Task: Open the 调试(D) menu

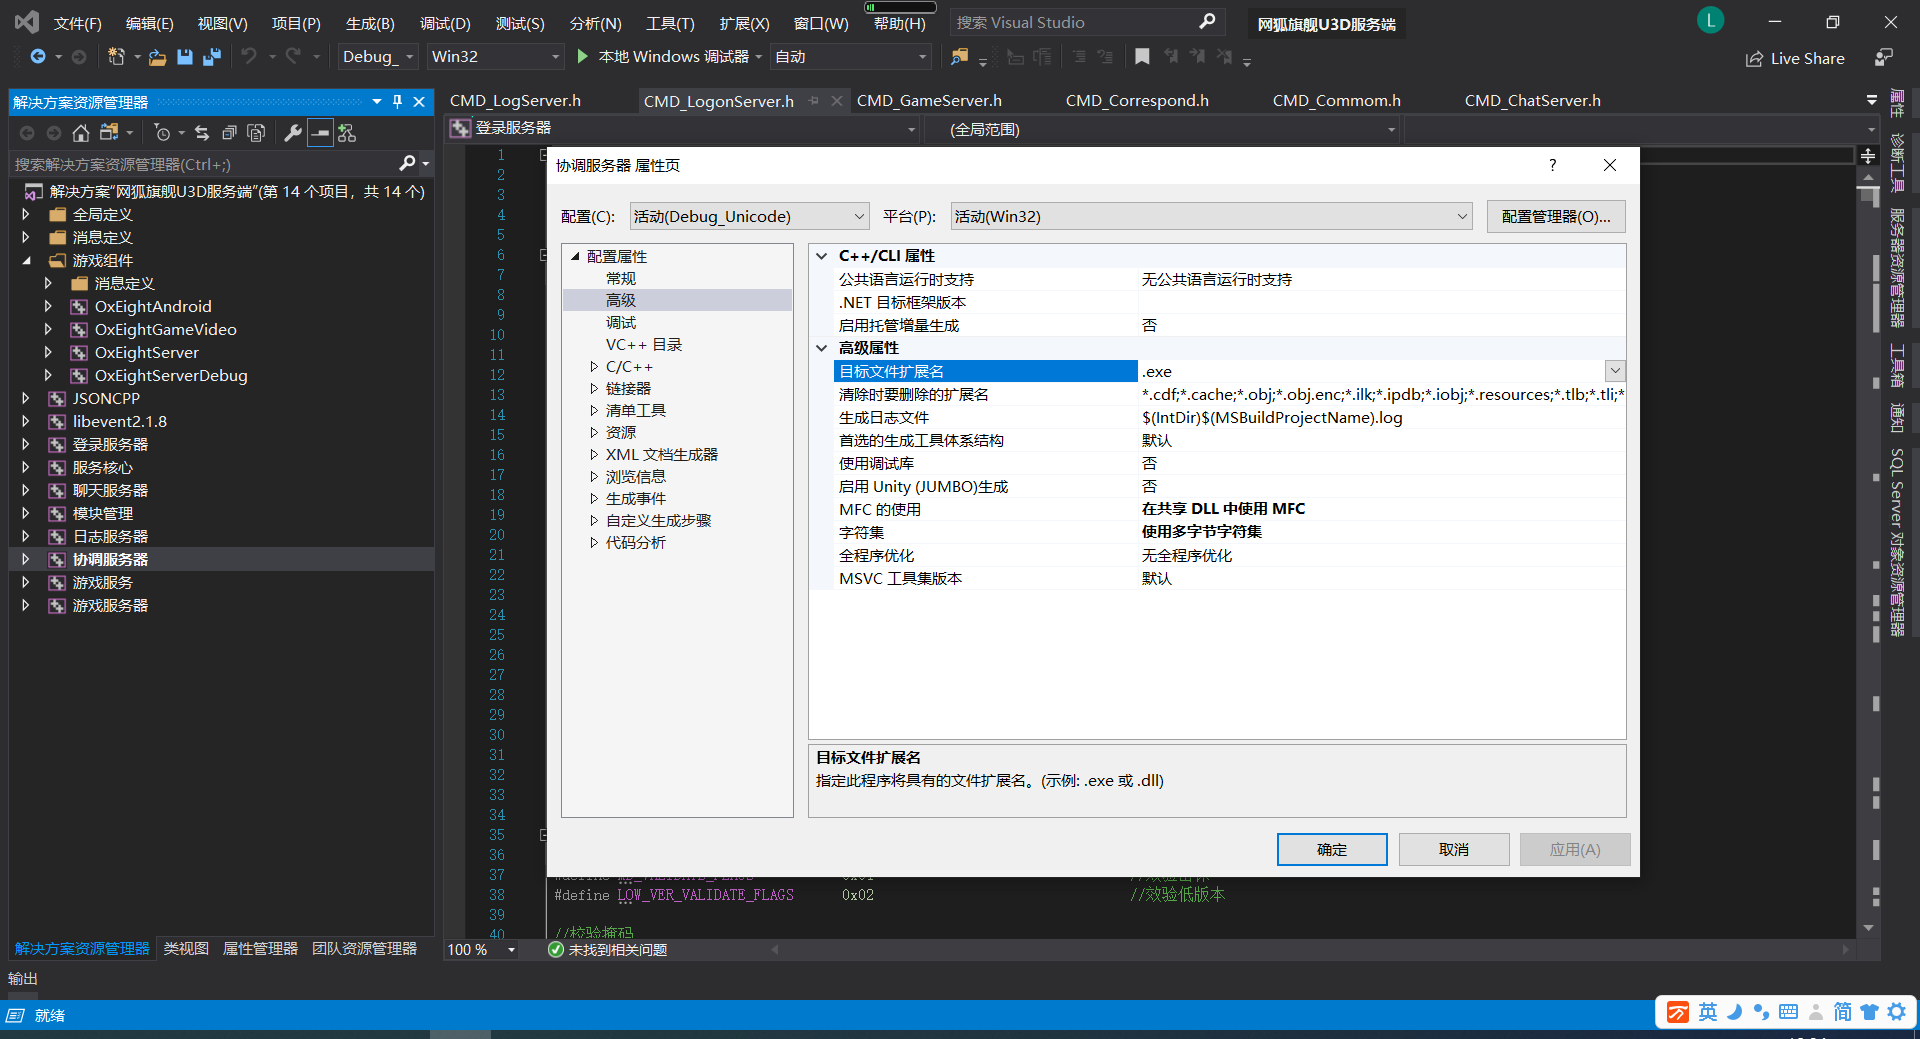Action: tap(445, 23)
